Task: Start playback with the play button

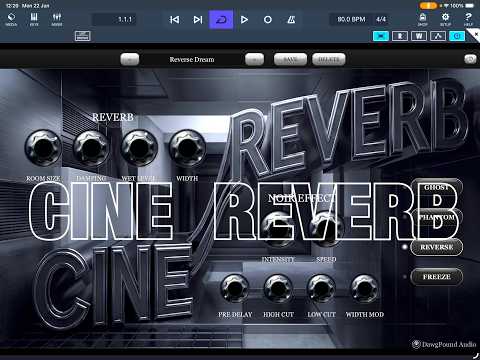Action: pyautogui.click(x=244, y=20)
